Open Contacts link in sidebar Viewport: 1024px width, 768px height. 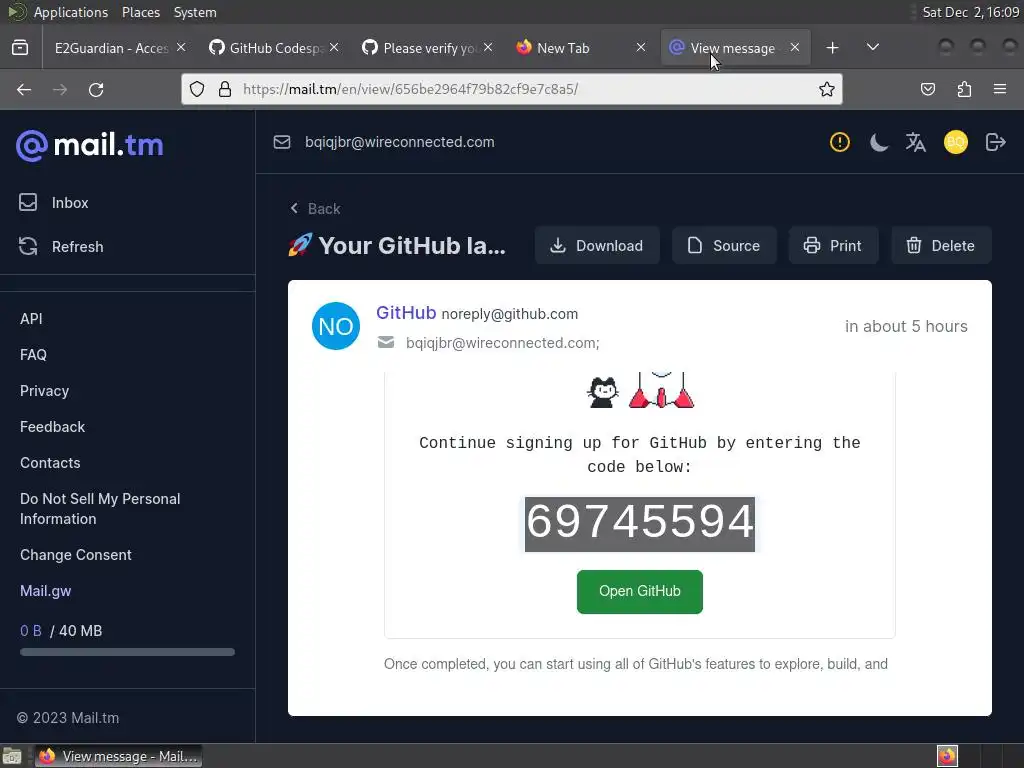tap(50, 462)
